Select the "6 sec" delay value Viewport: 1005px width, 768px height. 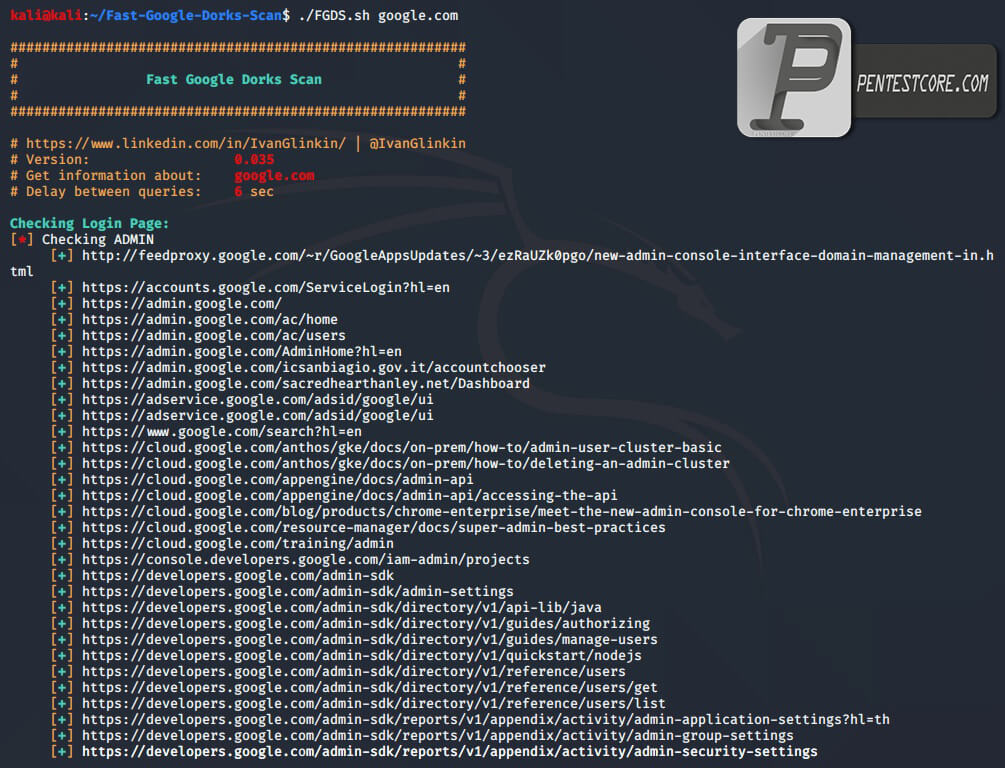coord(254,192)
